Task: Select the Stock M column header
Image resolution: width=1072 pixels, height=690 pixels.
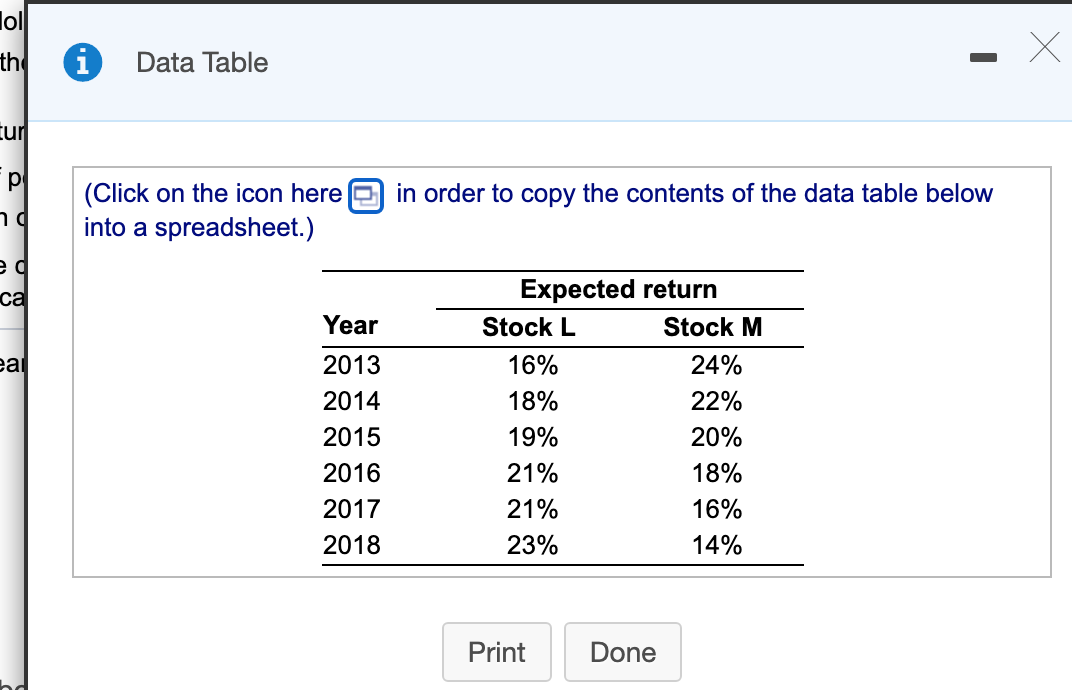Action: 713,326
